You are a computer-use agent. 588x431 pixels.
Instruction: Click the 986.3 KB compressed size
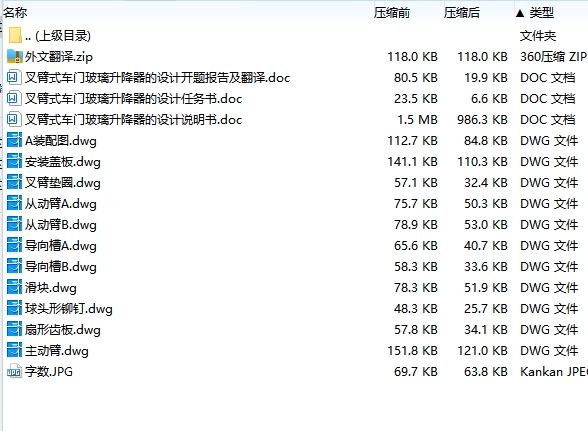[482, 119]
